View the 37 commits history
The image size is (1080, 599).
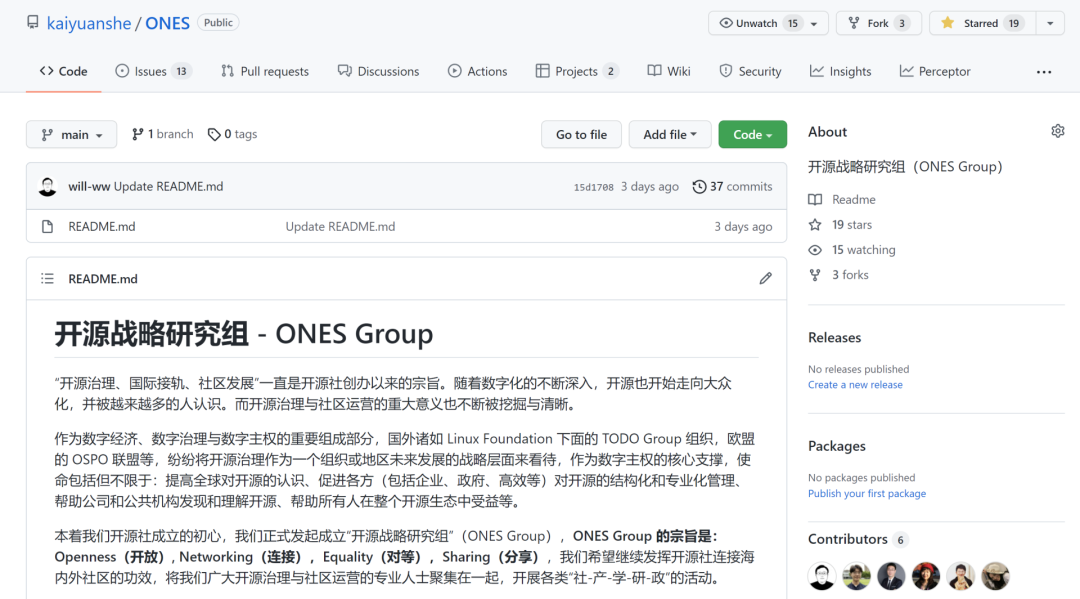(732, 187)
